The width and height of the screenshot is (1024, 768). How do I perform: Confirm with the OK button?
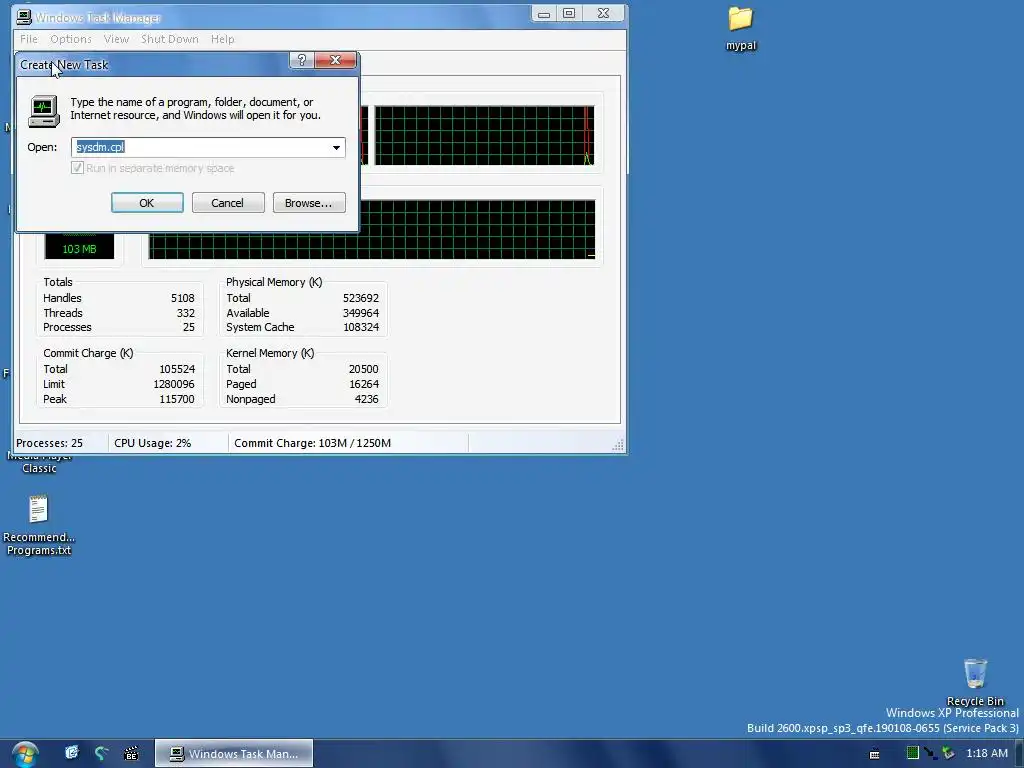pyautogui.click(x=147, y=203)
